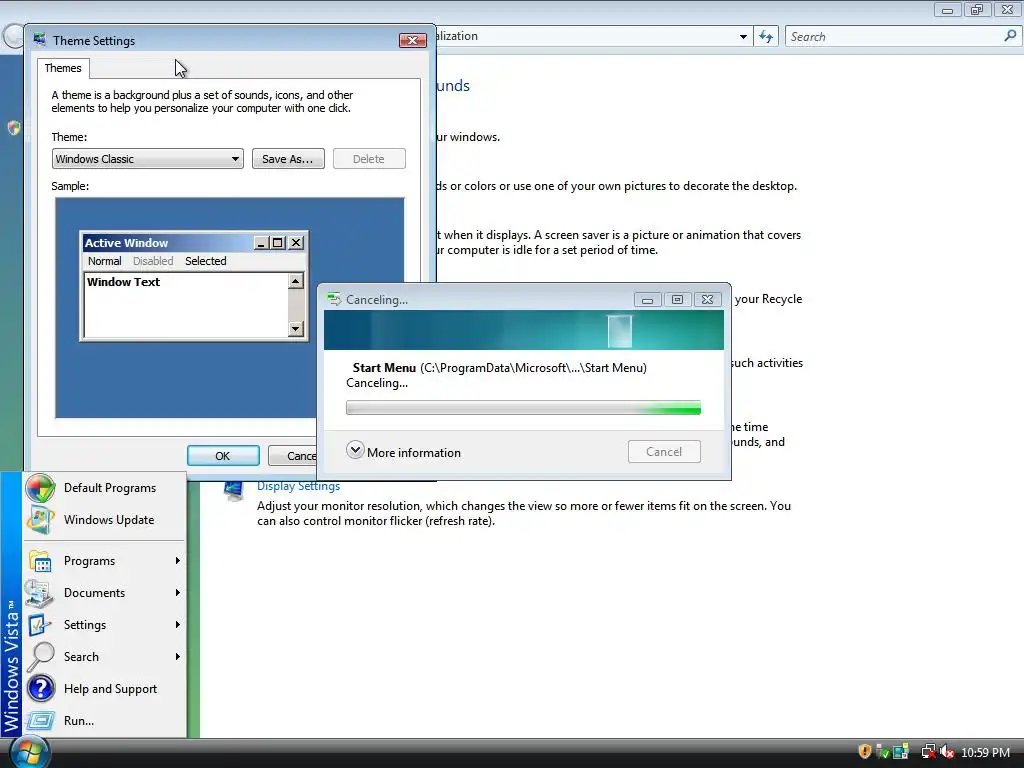Viewport: 1024px width, 768px height.
Task: Click the Documents icon in Start menu
Action: tap(39, 593)
